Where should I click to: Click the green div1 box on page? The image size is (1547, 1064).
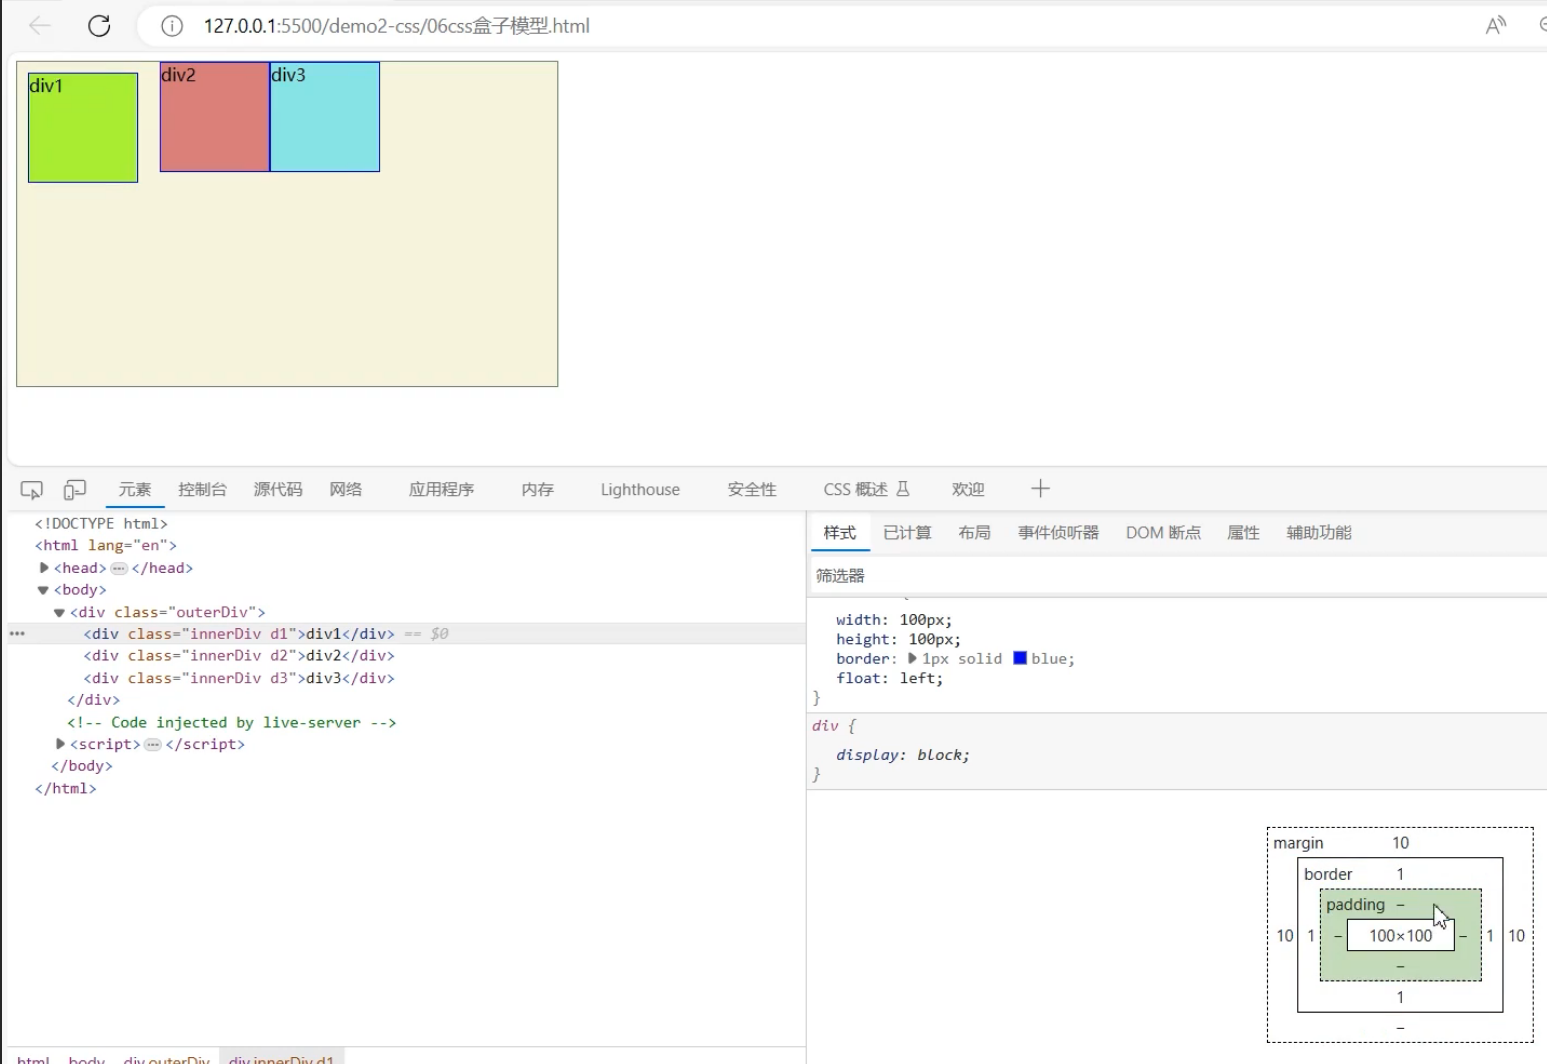(x=83, y=127)
